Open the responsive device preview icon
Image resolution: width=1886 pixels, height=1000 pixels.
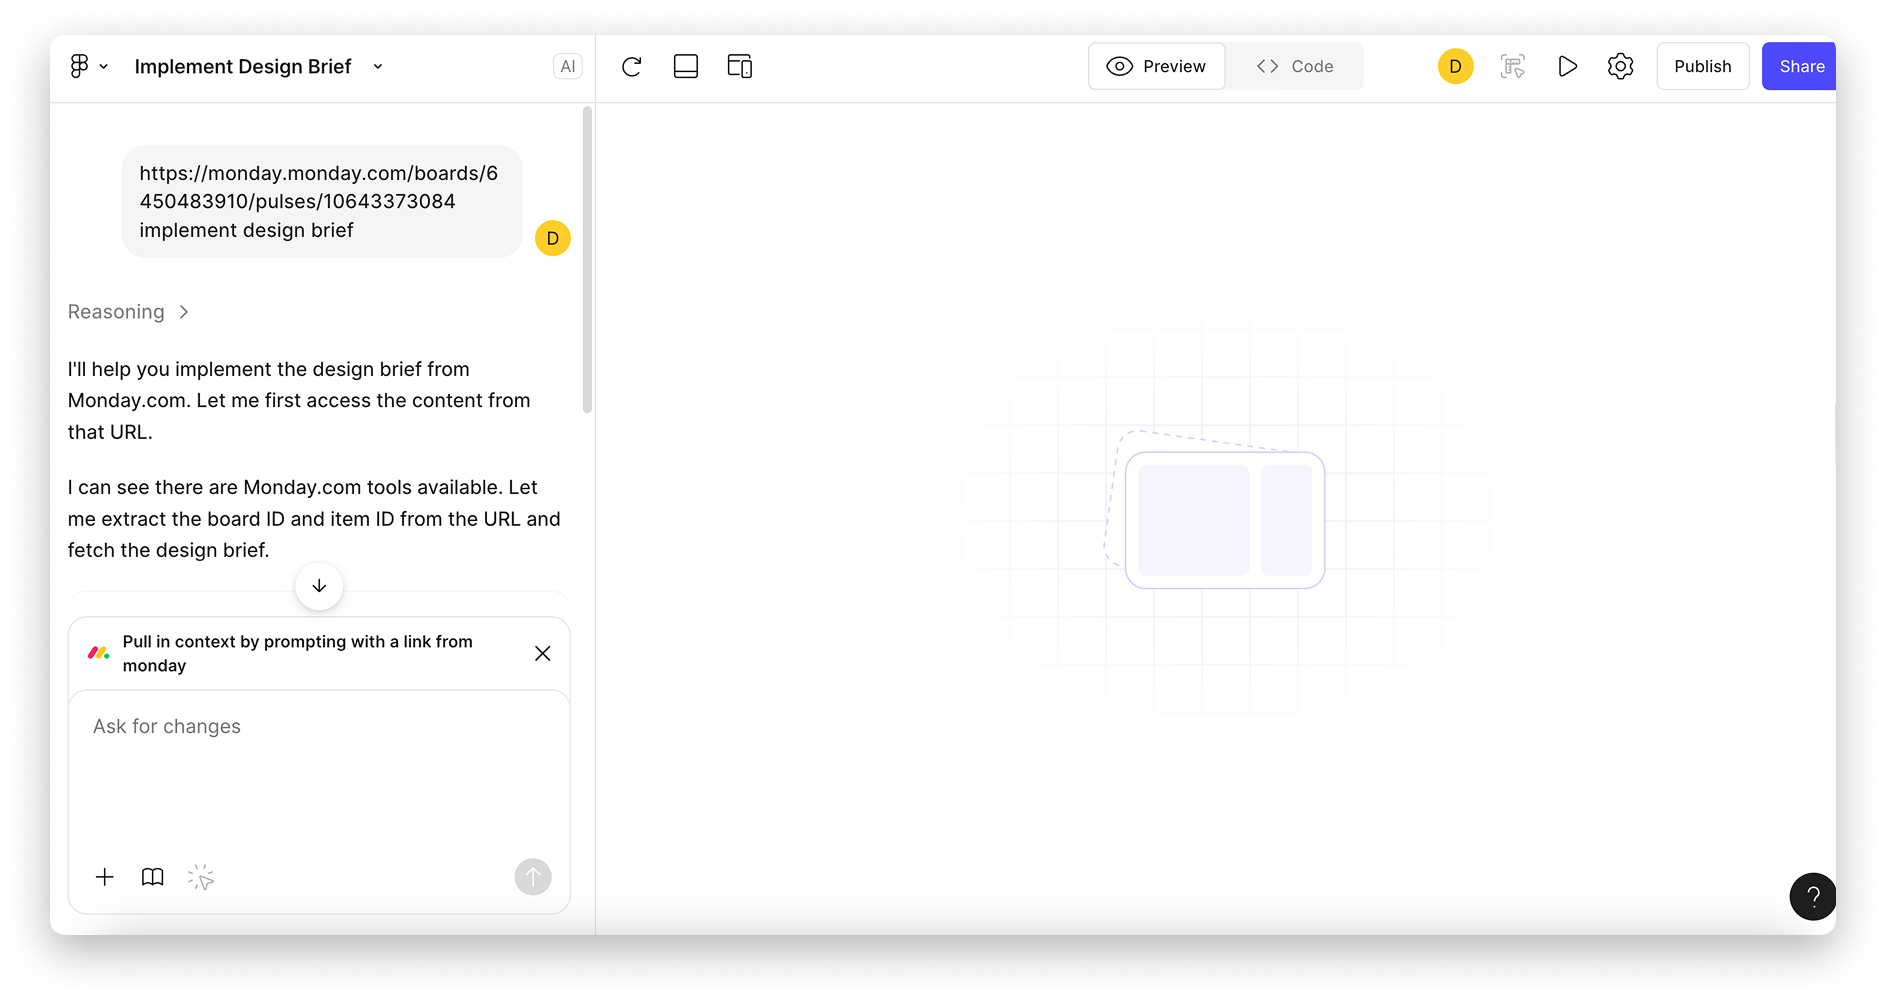(740, 67)
